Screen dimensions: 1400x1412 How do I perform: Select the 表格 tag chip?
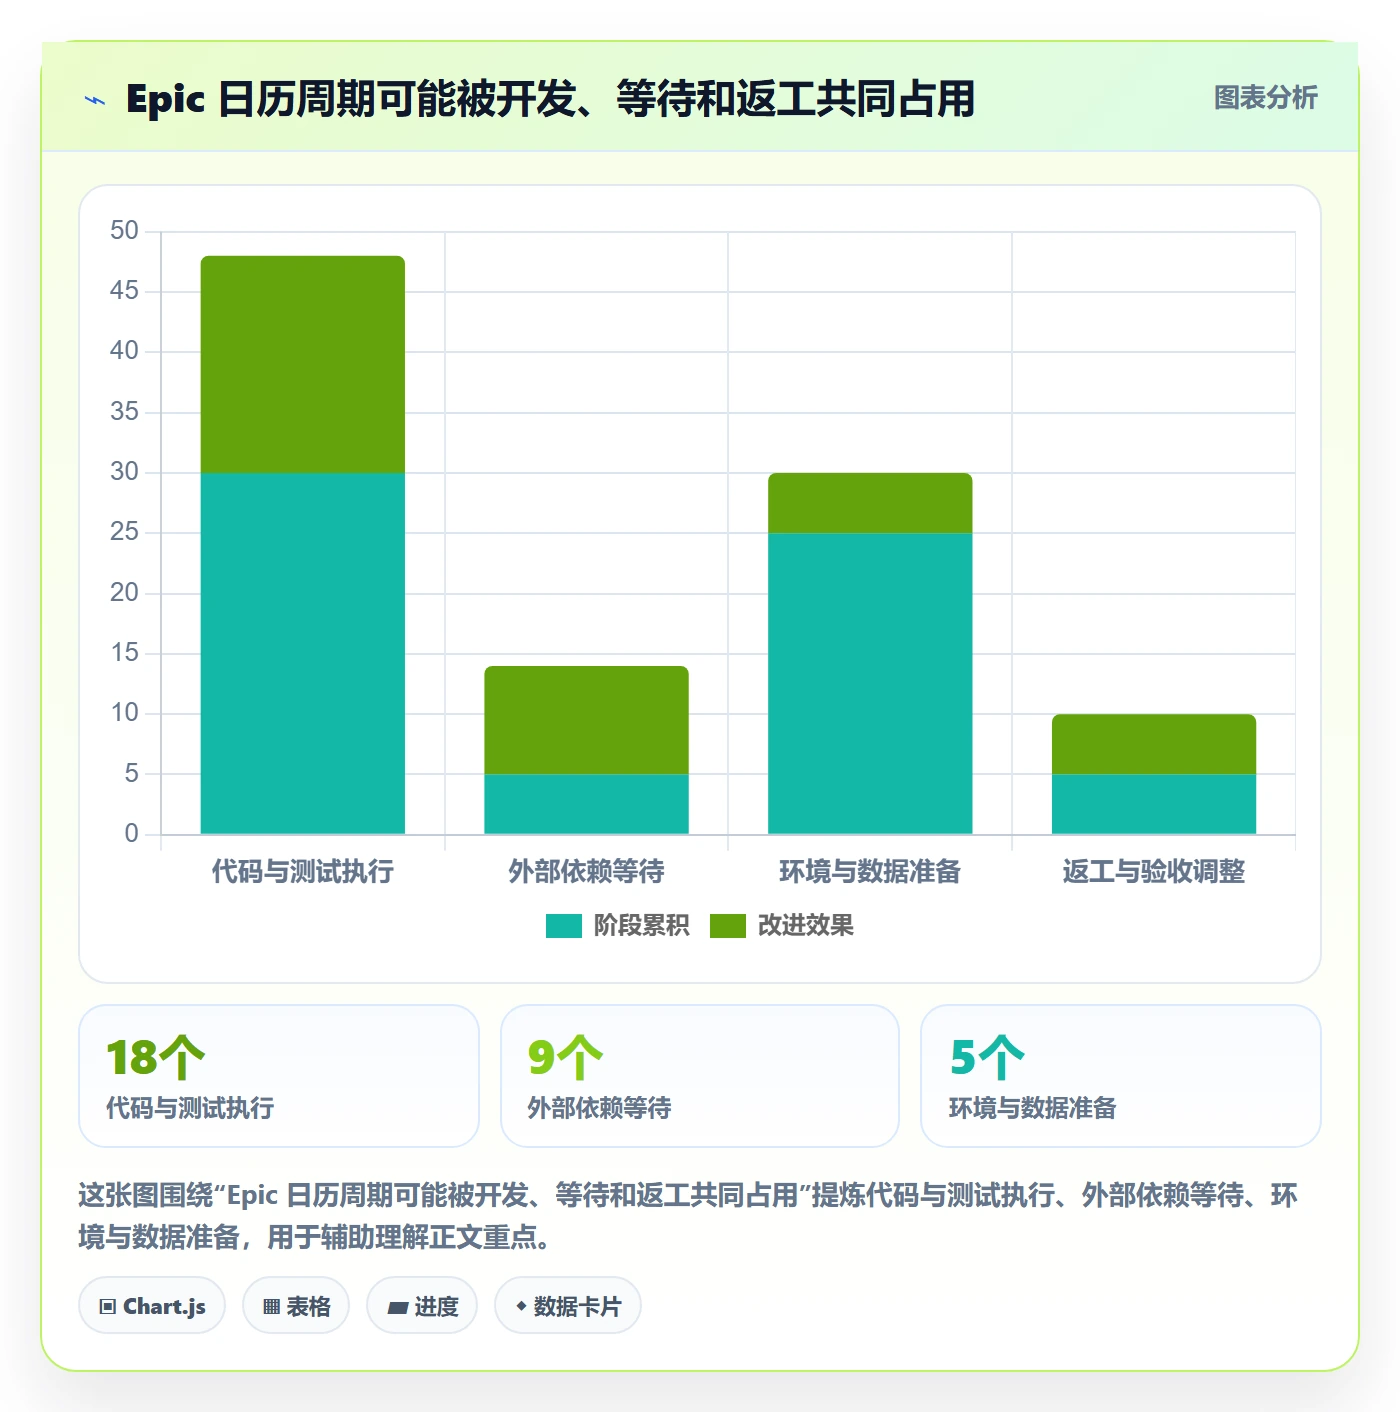click(296, 1306)
